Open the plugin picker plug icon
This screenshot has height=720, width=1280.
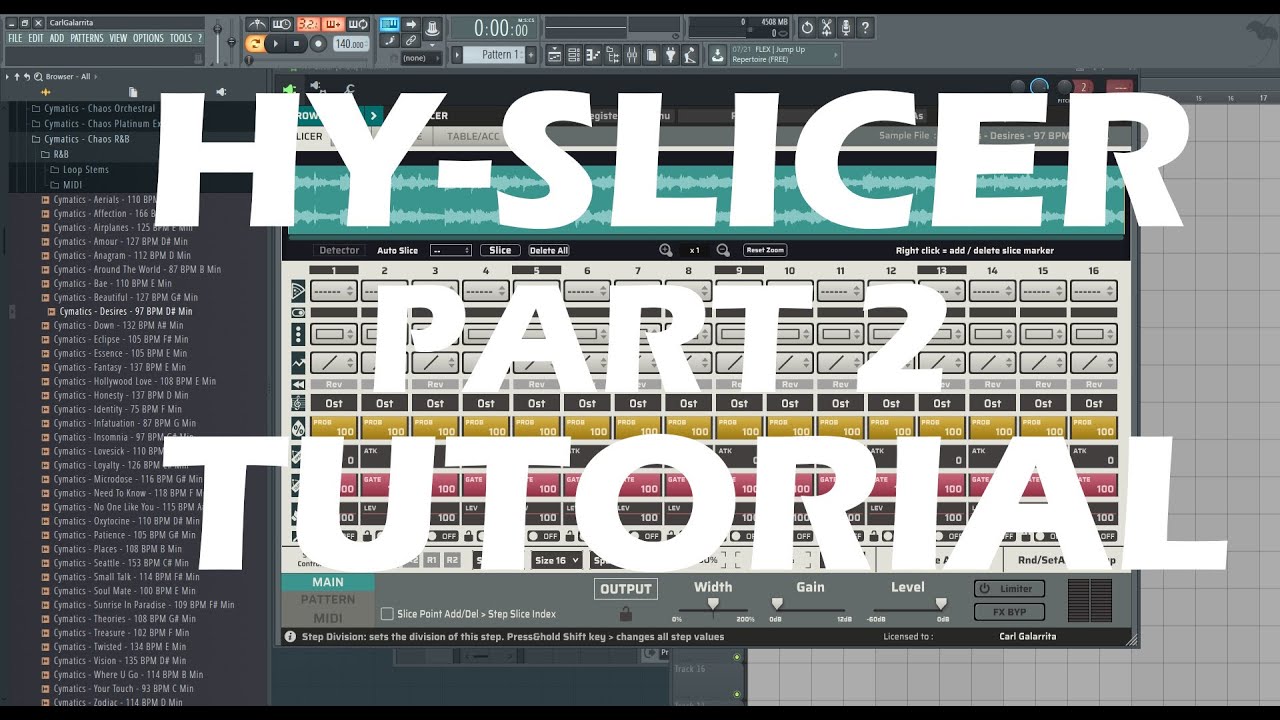(x=670, y=55)
